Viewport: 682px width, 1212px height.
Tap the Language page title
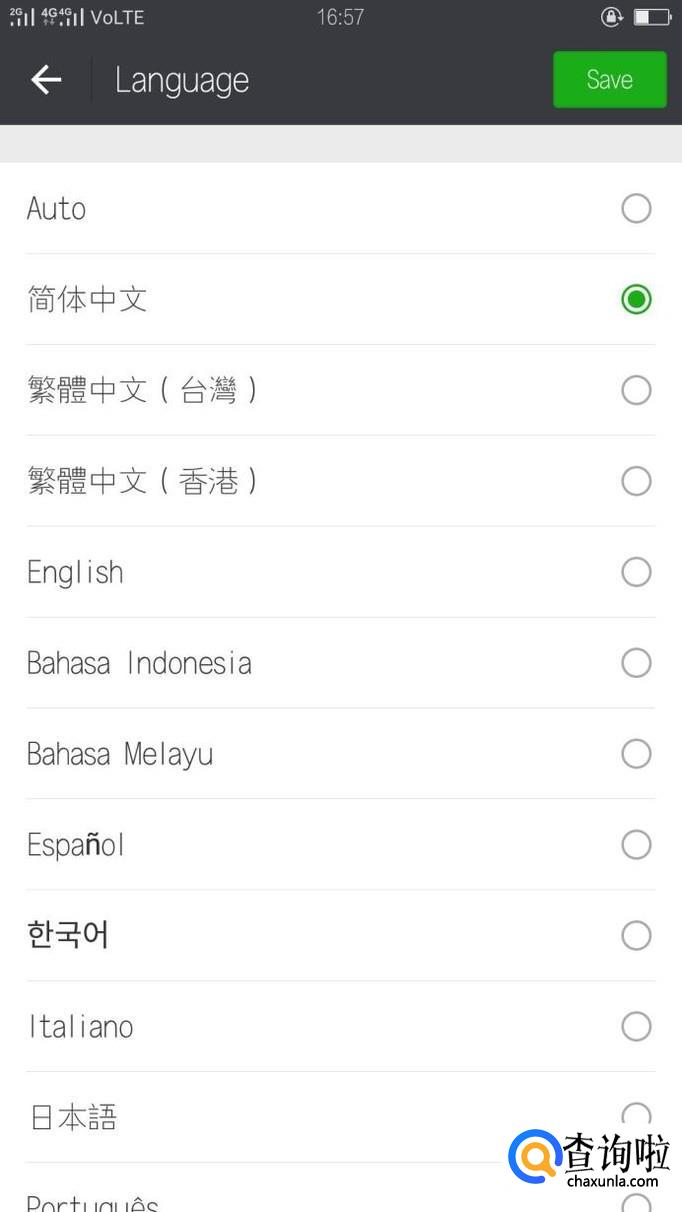click(182, 80)
